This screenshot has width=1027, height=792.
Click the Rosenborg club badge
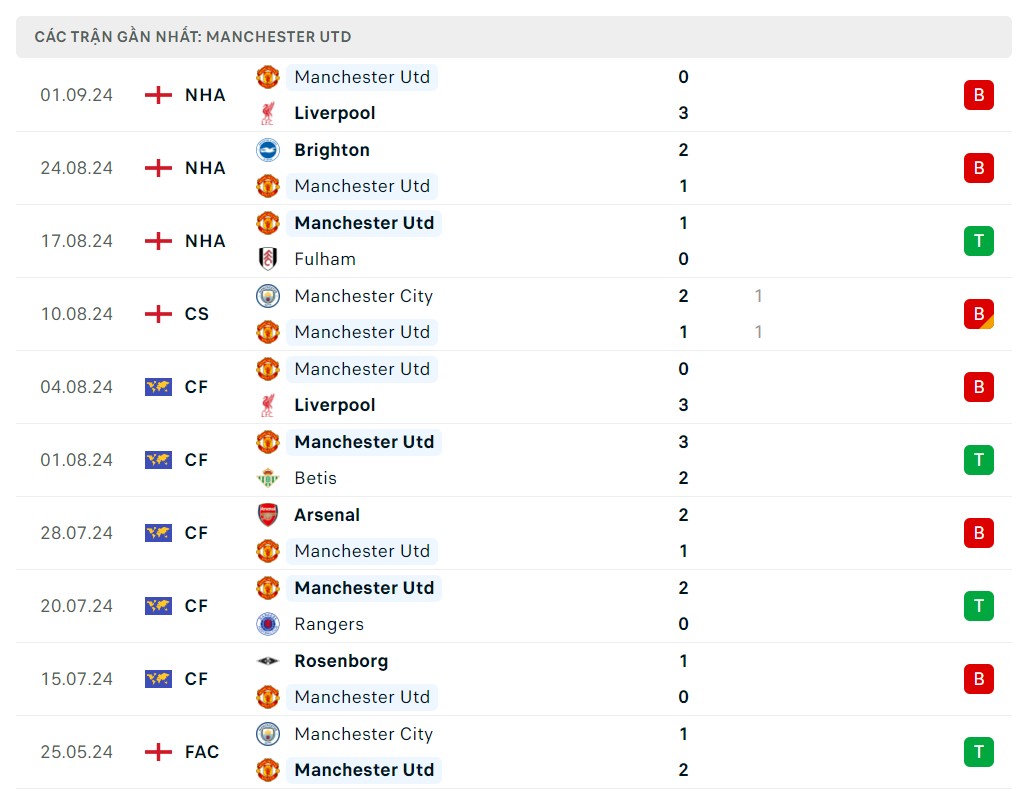tap(267, 661)
